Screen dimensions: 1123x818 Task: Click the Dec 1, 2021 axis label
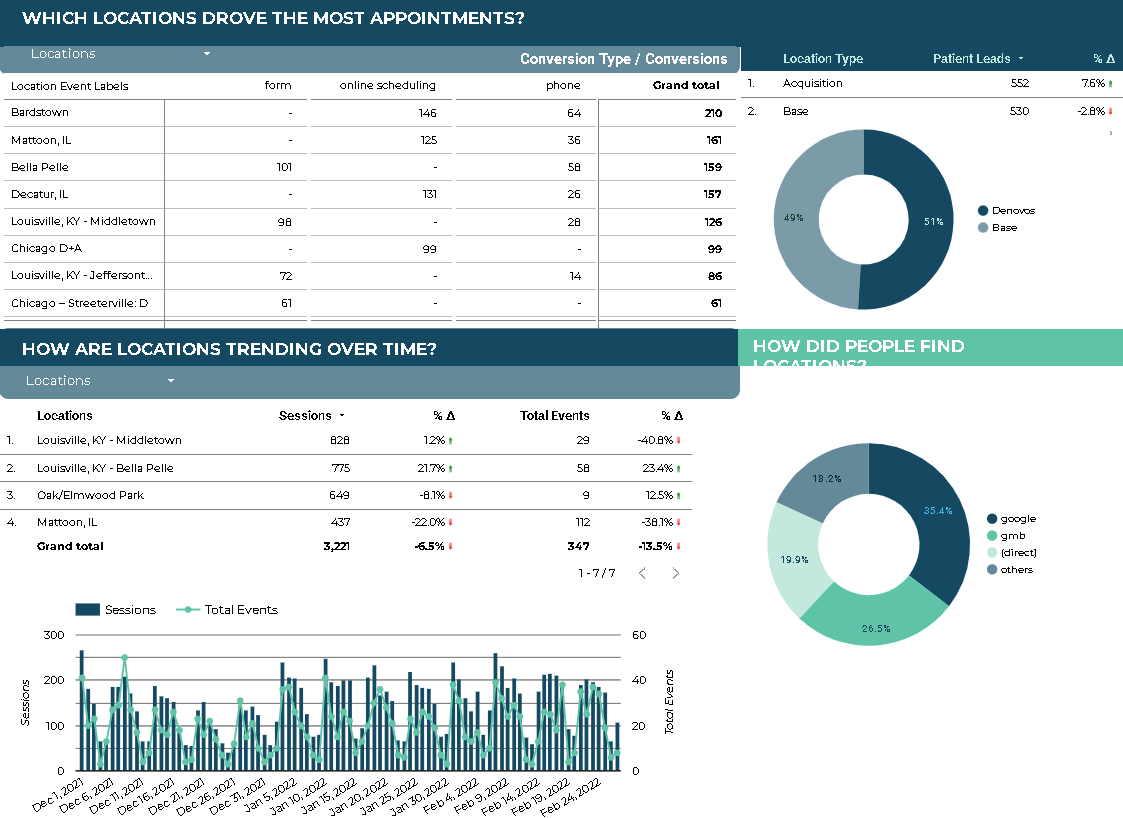(59, 794)
